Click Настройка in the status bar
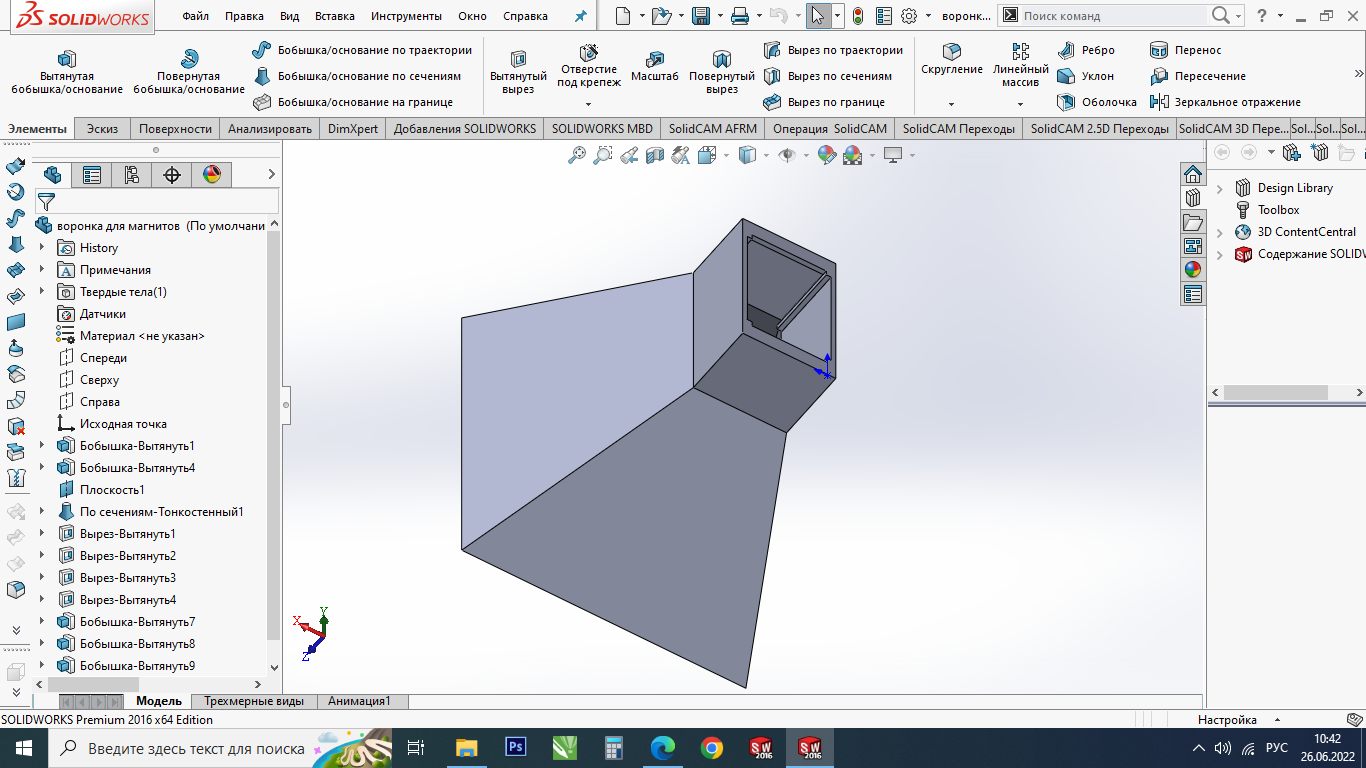Viewport: 1366px width, 768px height. coord(1227,720)
